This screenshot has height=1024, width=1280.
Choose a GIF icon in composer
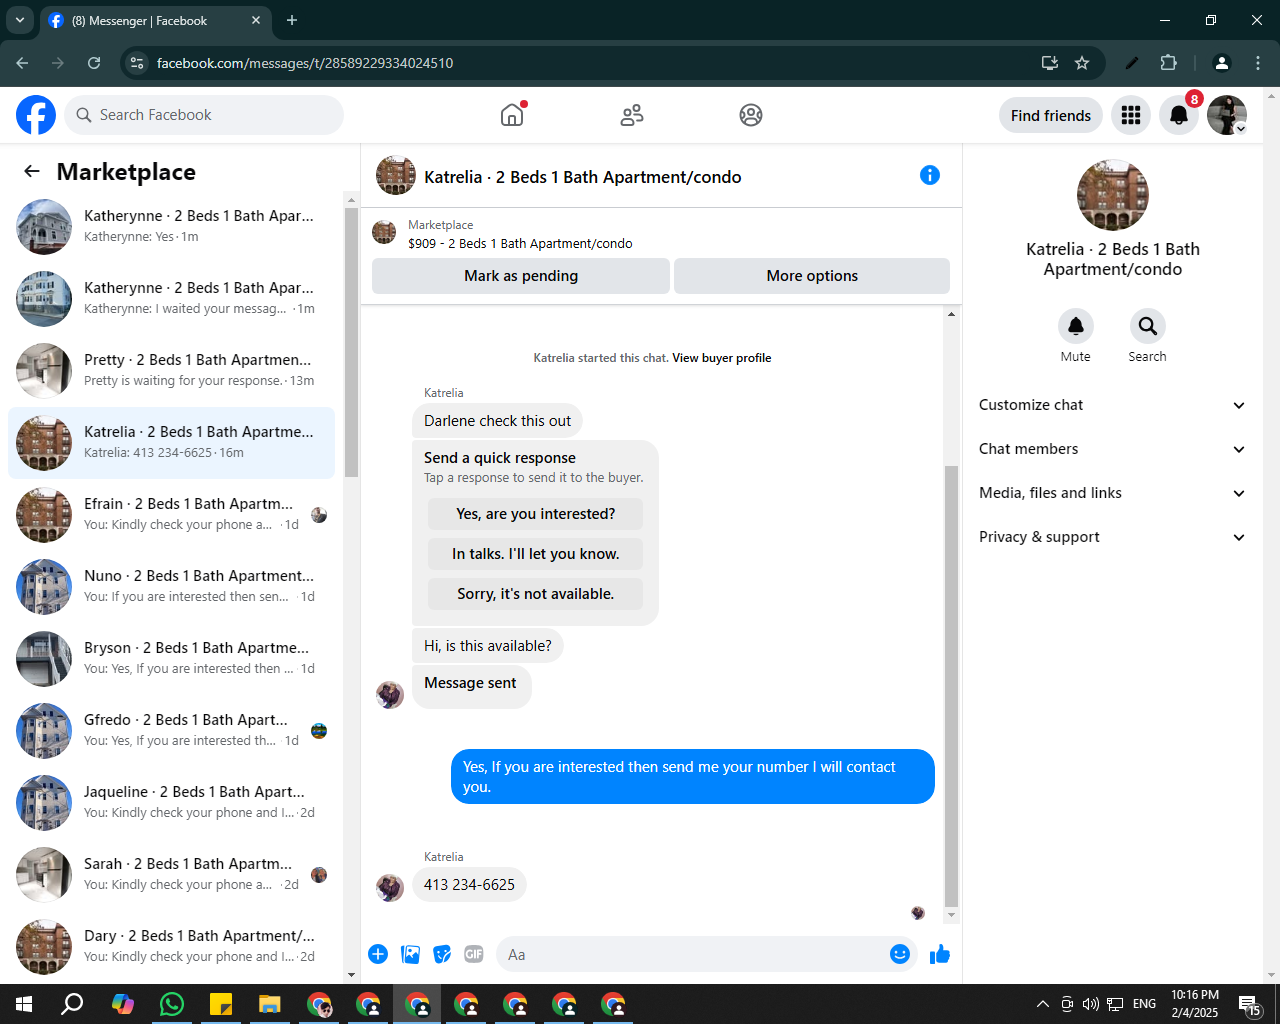(x=474, y=954)
